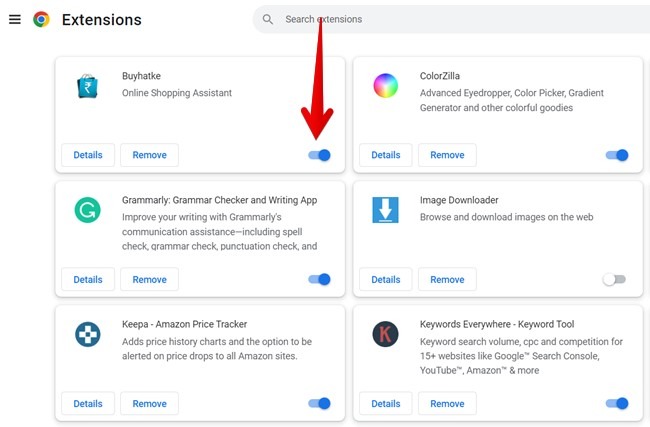Screen dimensions: 650x427
Task: Click the Buyhatke extension name
Action: 141,76
